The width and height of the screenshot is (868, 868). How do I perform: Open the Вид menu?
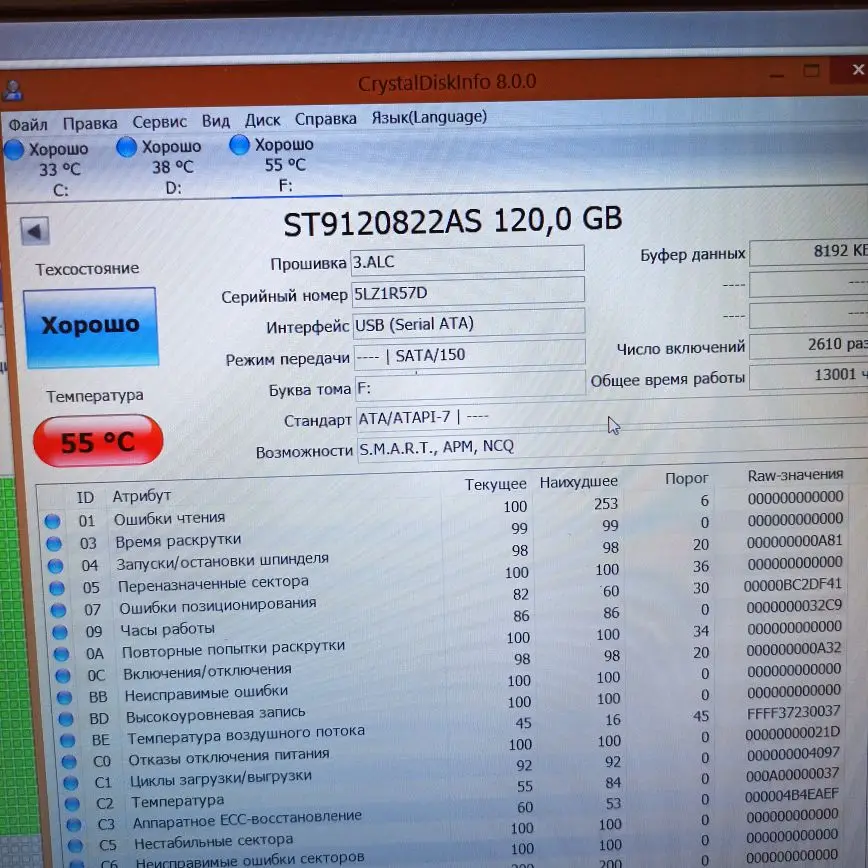click(x=215, y=121)
